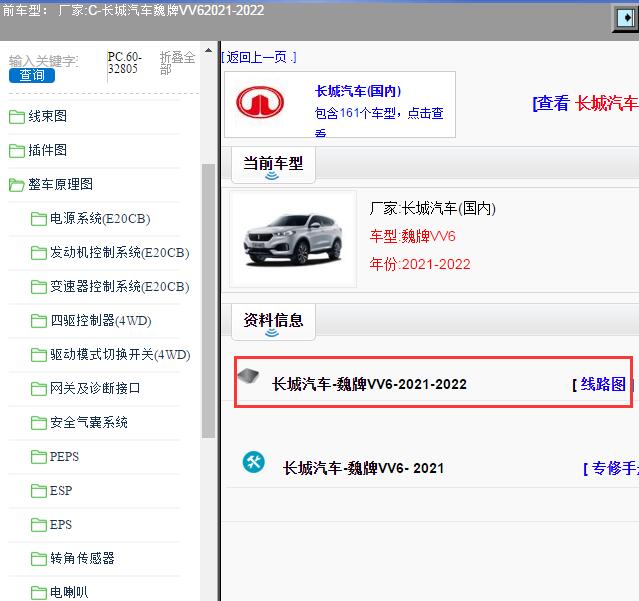The height and width of the screenshot is (601, 639).
Task: Click the 返回上一页 link
Action: coord(259,57)
